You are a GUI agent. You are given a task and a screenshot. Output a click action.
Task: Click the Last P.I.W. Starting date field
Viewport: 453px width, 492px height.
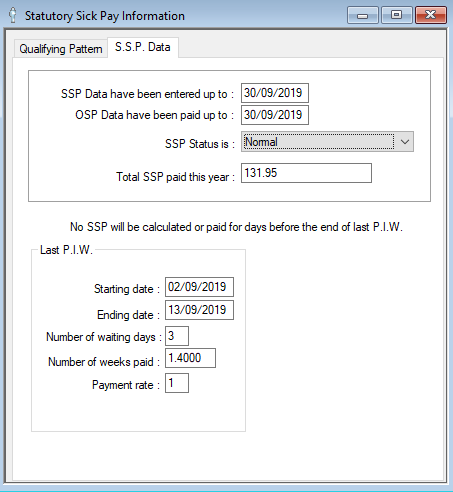point(199,287)
